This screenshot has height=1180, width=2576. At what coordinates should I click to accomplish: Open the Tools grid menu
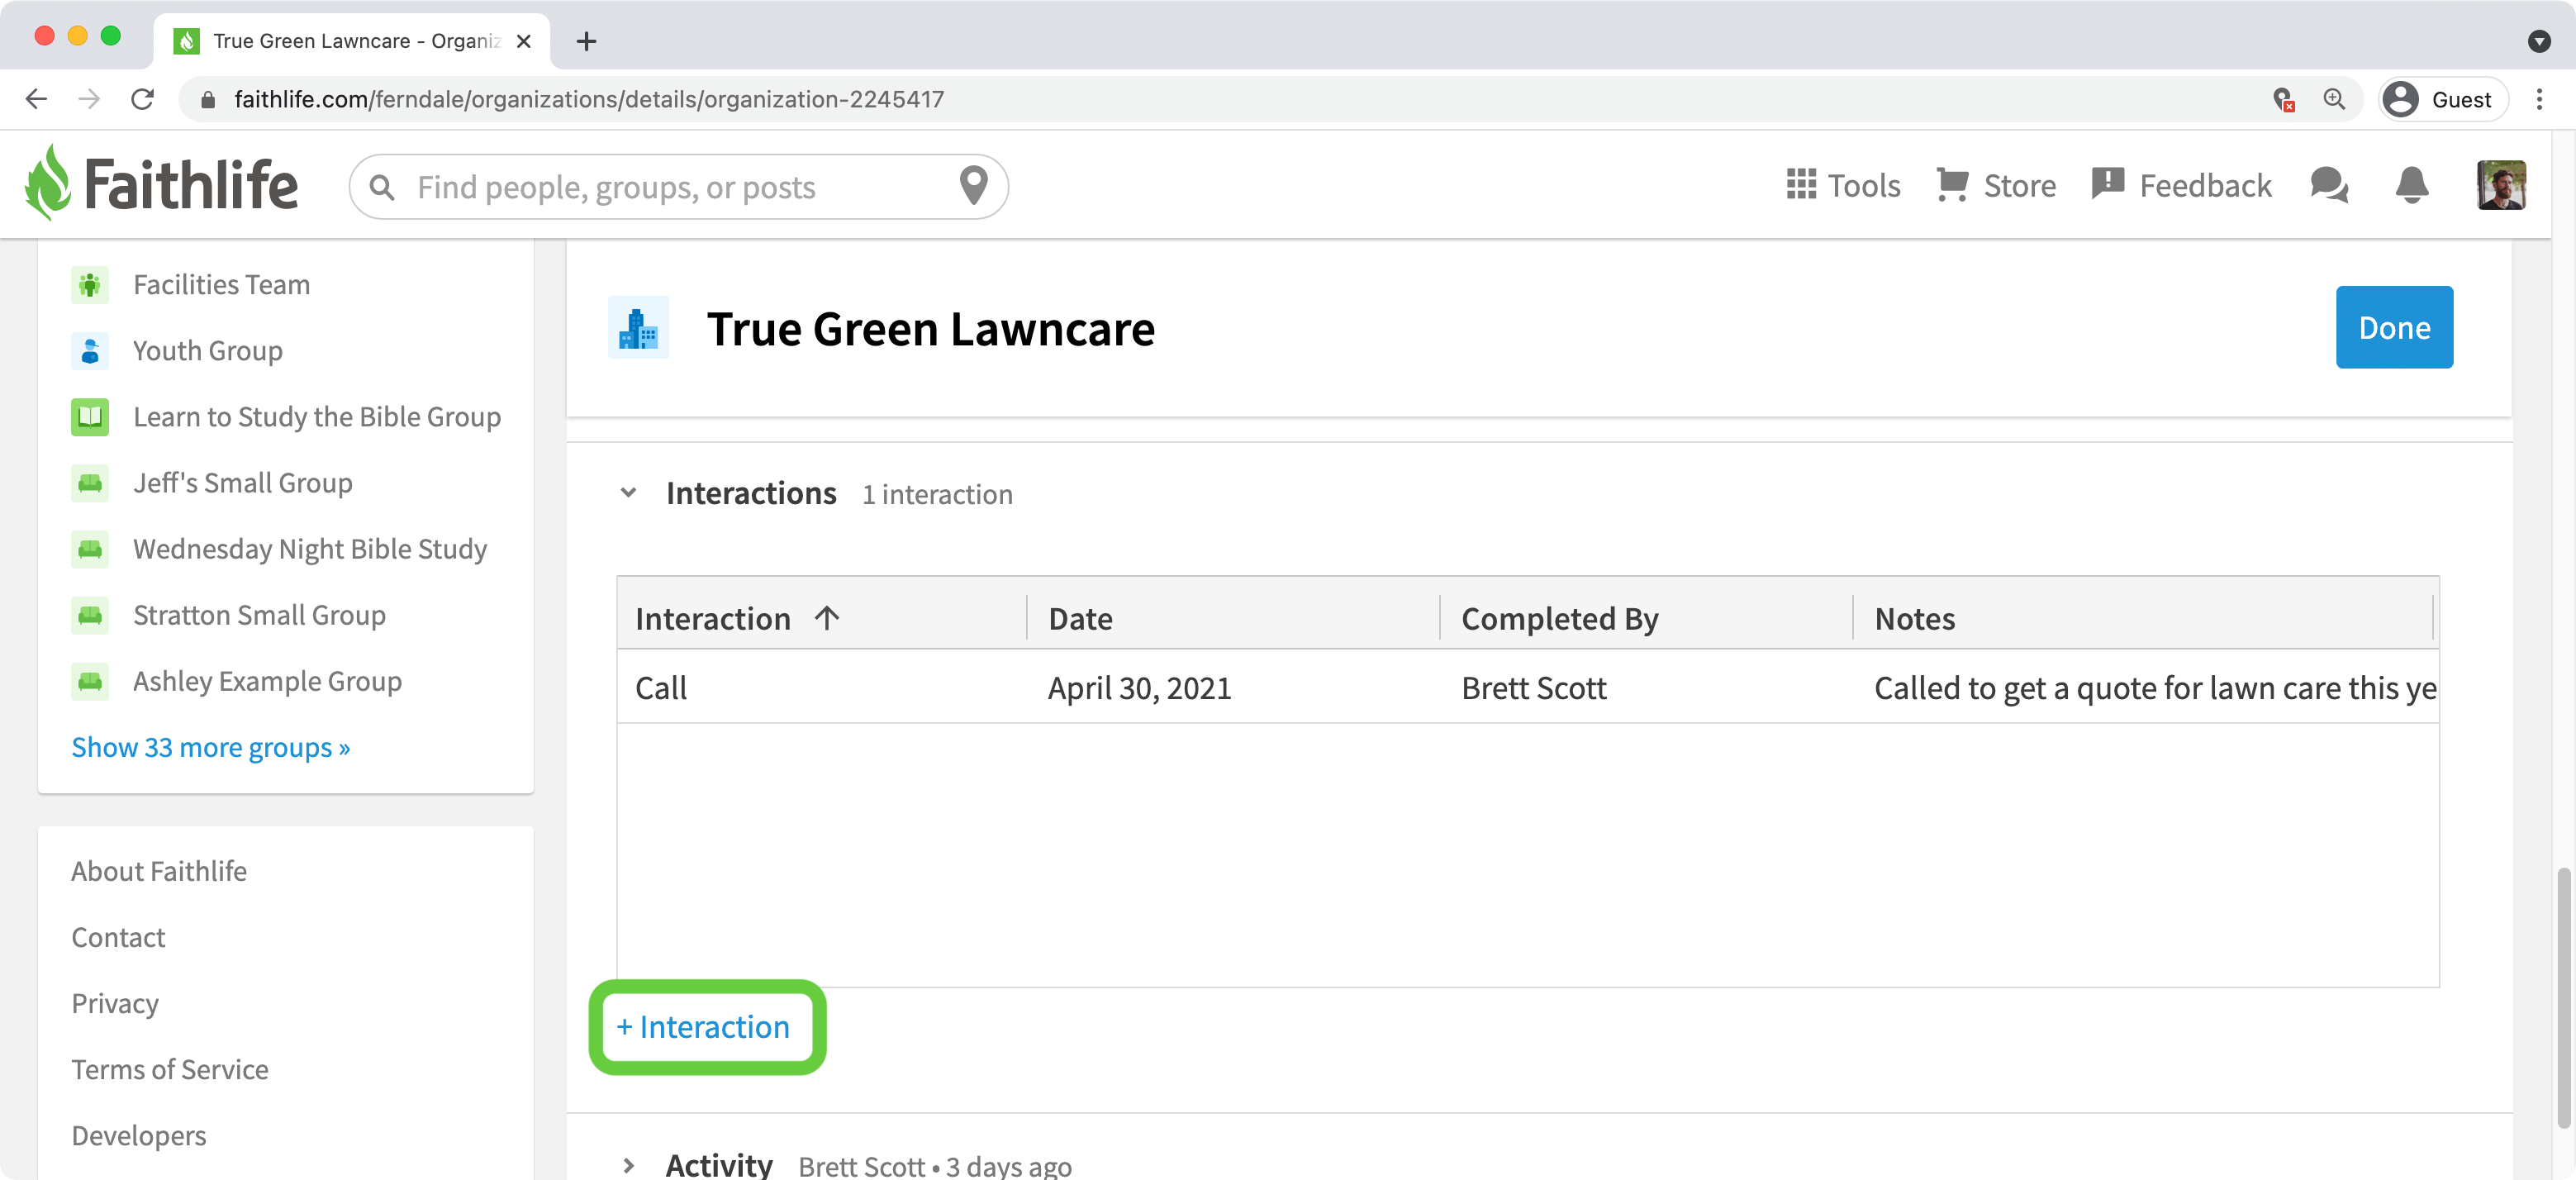point(1843,185)
